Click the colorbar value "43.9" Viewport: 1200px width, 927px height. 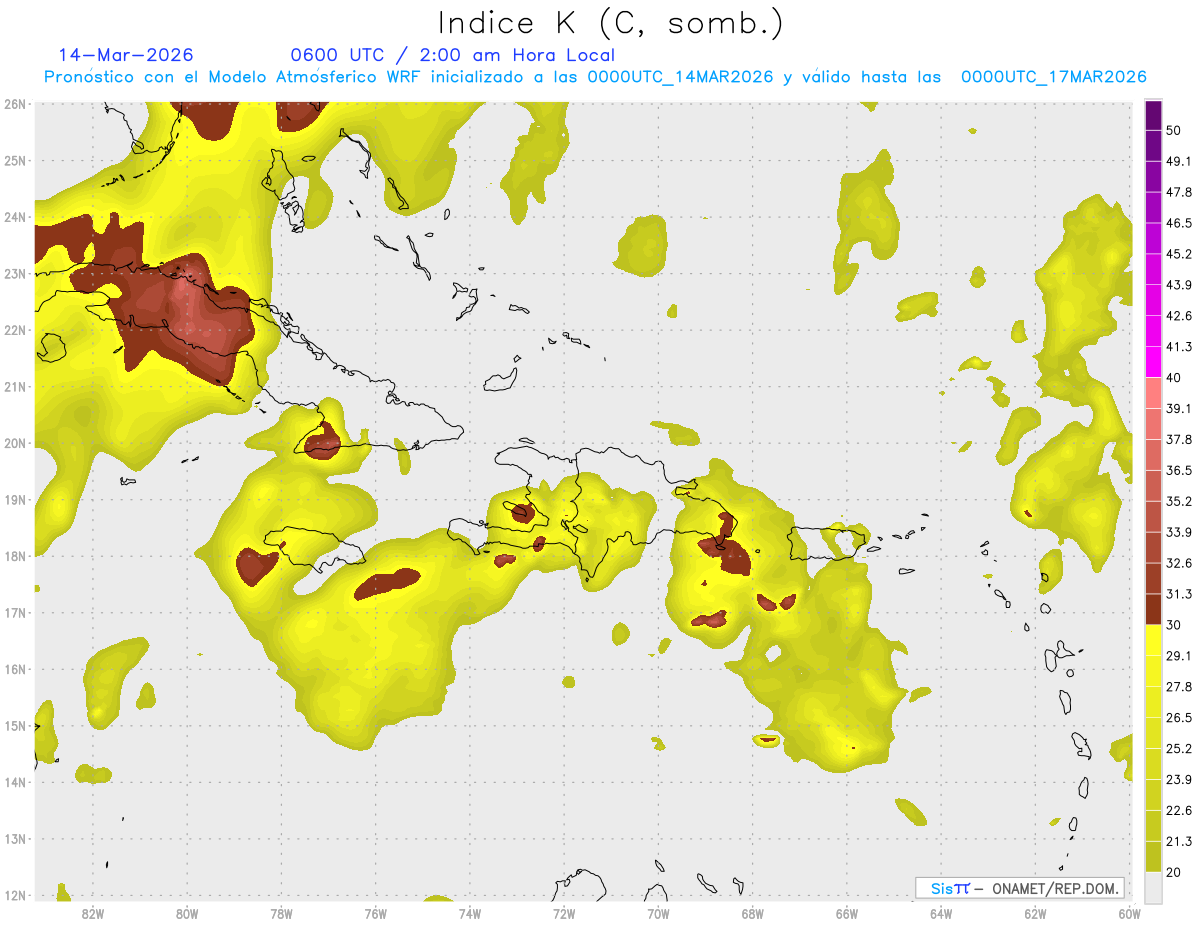coord(1179,285)
